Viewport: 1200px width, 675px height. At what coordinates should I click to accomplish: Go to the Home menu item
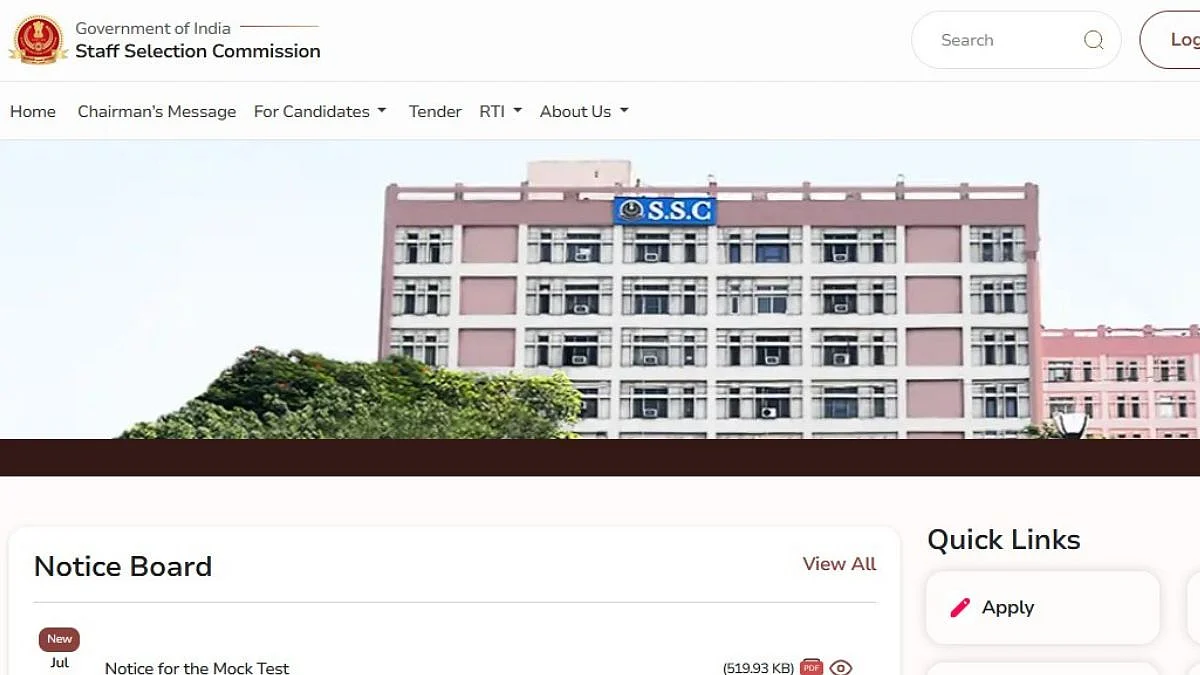click(x=33, y=111)
